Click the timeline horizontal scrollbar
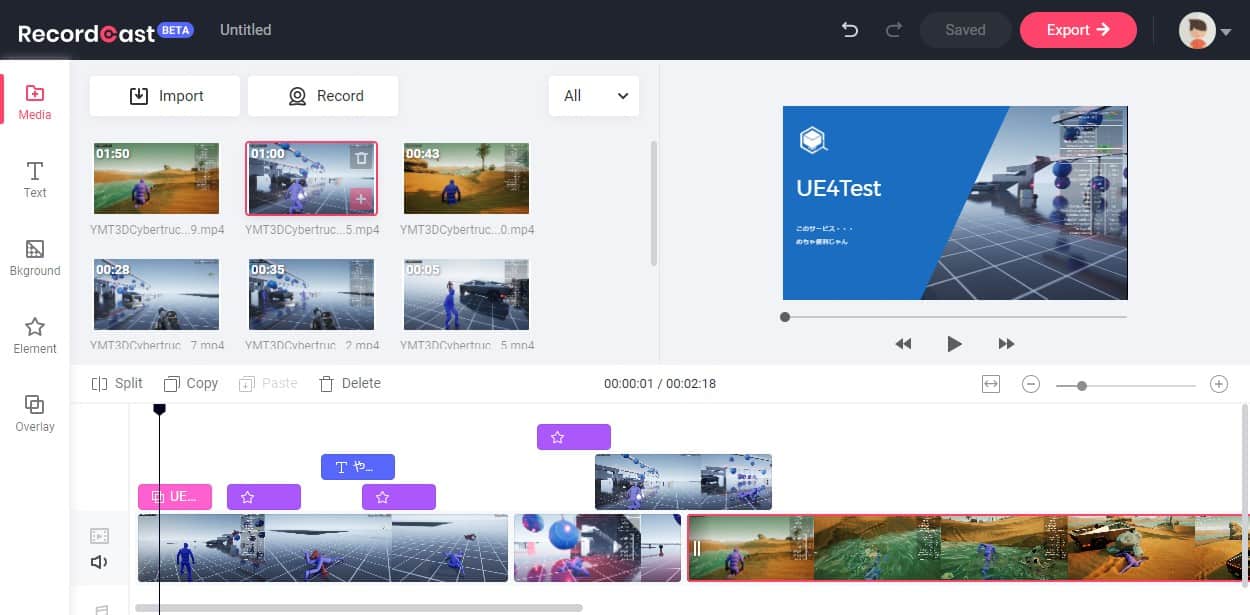The height and width of the screenshot is (615, 1250). pyautogui.click(x=358, y=607)
